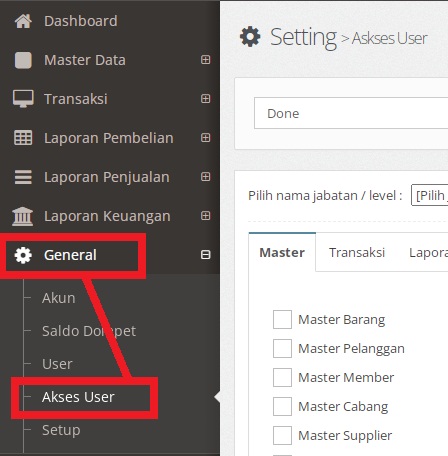This screenshot has height=456, width=448.
Task: Collapse the General menu minus button
Action: (206, 255)
